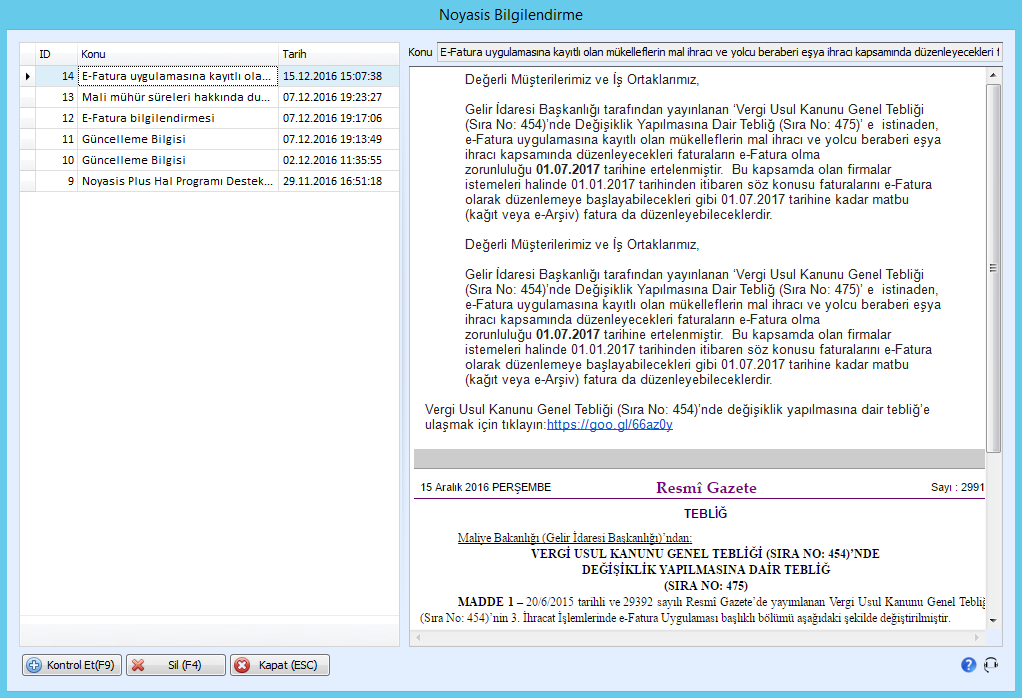Screen dimensions: 1022x698
Task: Open the goo.gl/66az0y link
Action: tap(609, 425)
